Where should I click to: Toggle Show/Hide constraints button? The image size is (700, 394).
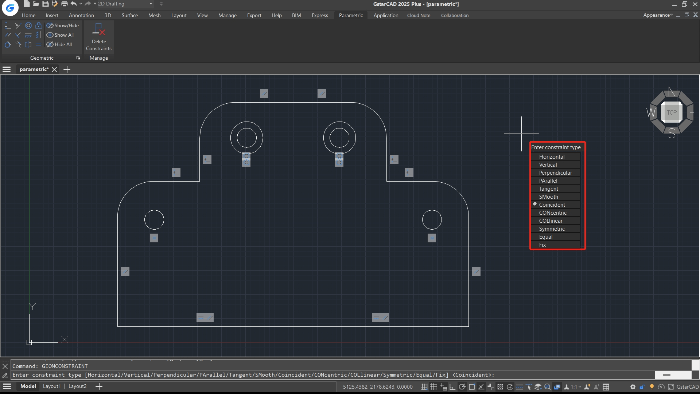62,25
